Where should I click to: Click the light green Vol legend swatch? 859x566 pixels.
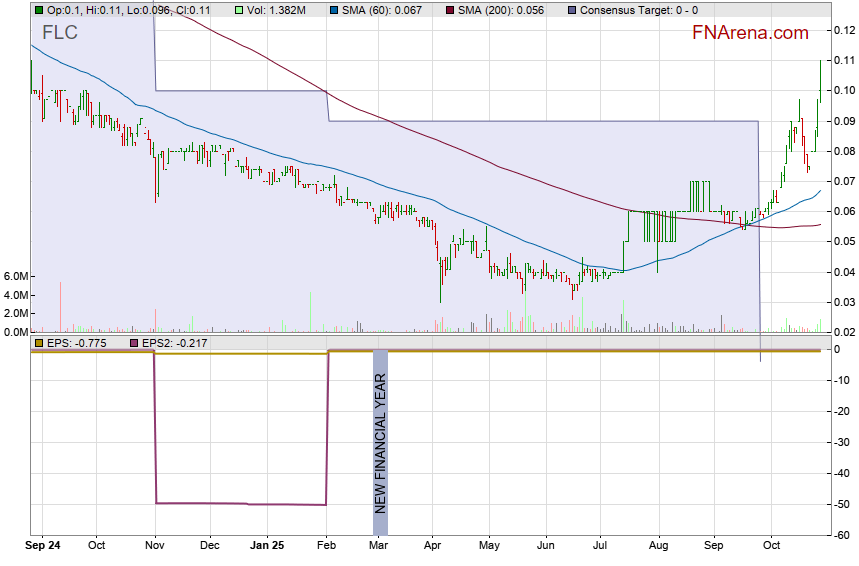click(239, 9)
